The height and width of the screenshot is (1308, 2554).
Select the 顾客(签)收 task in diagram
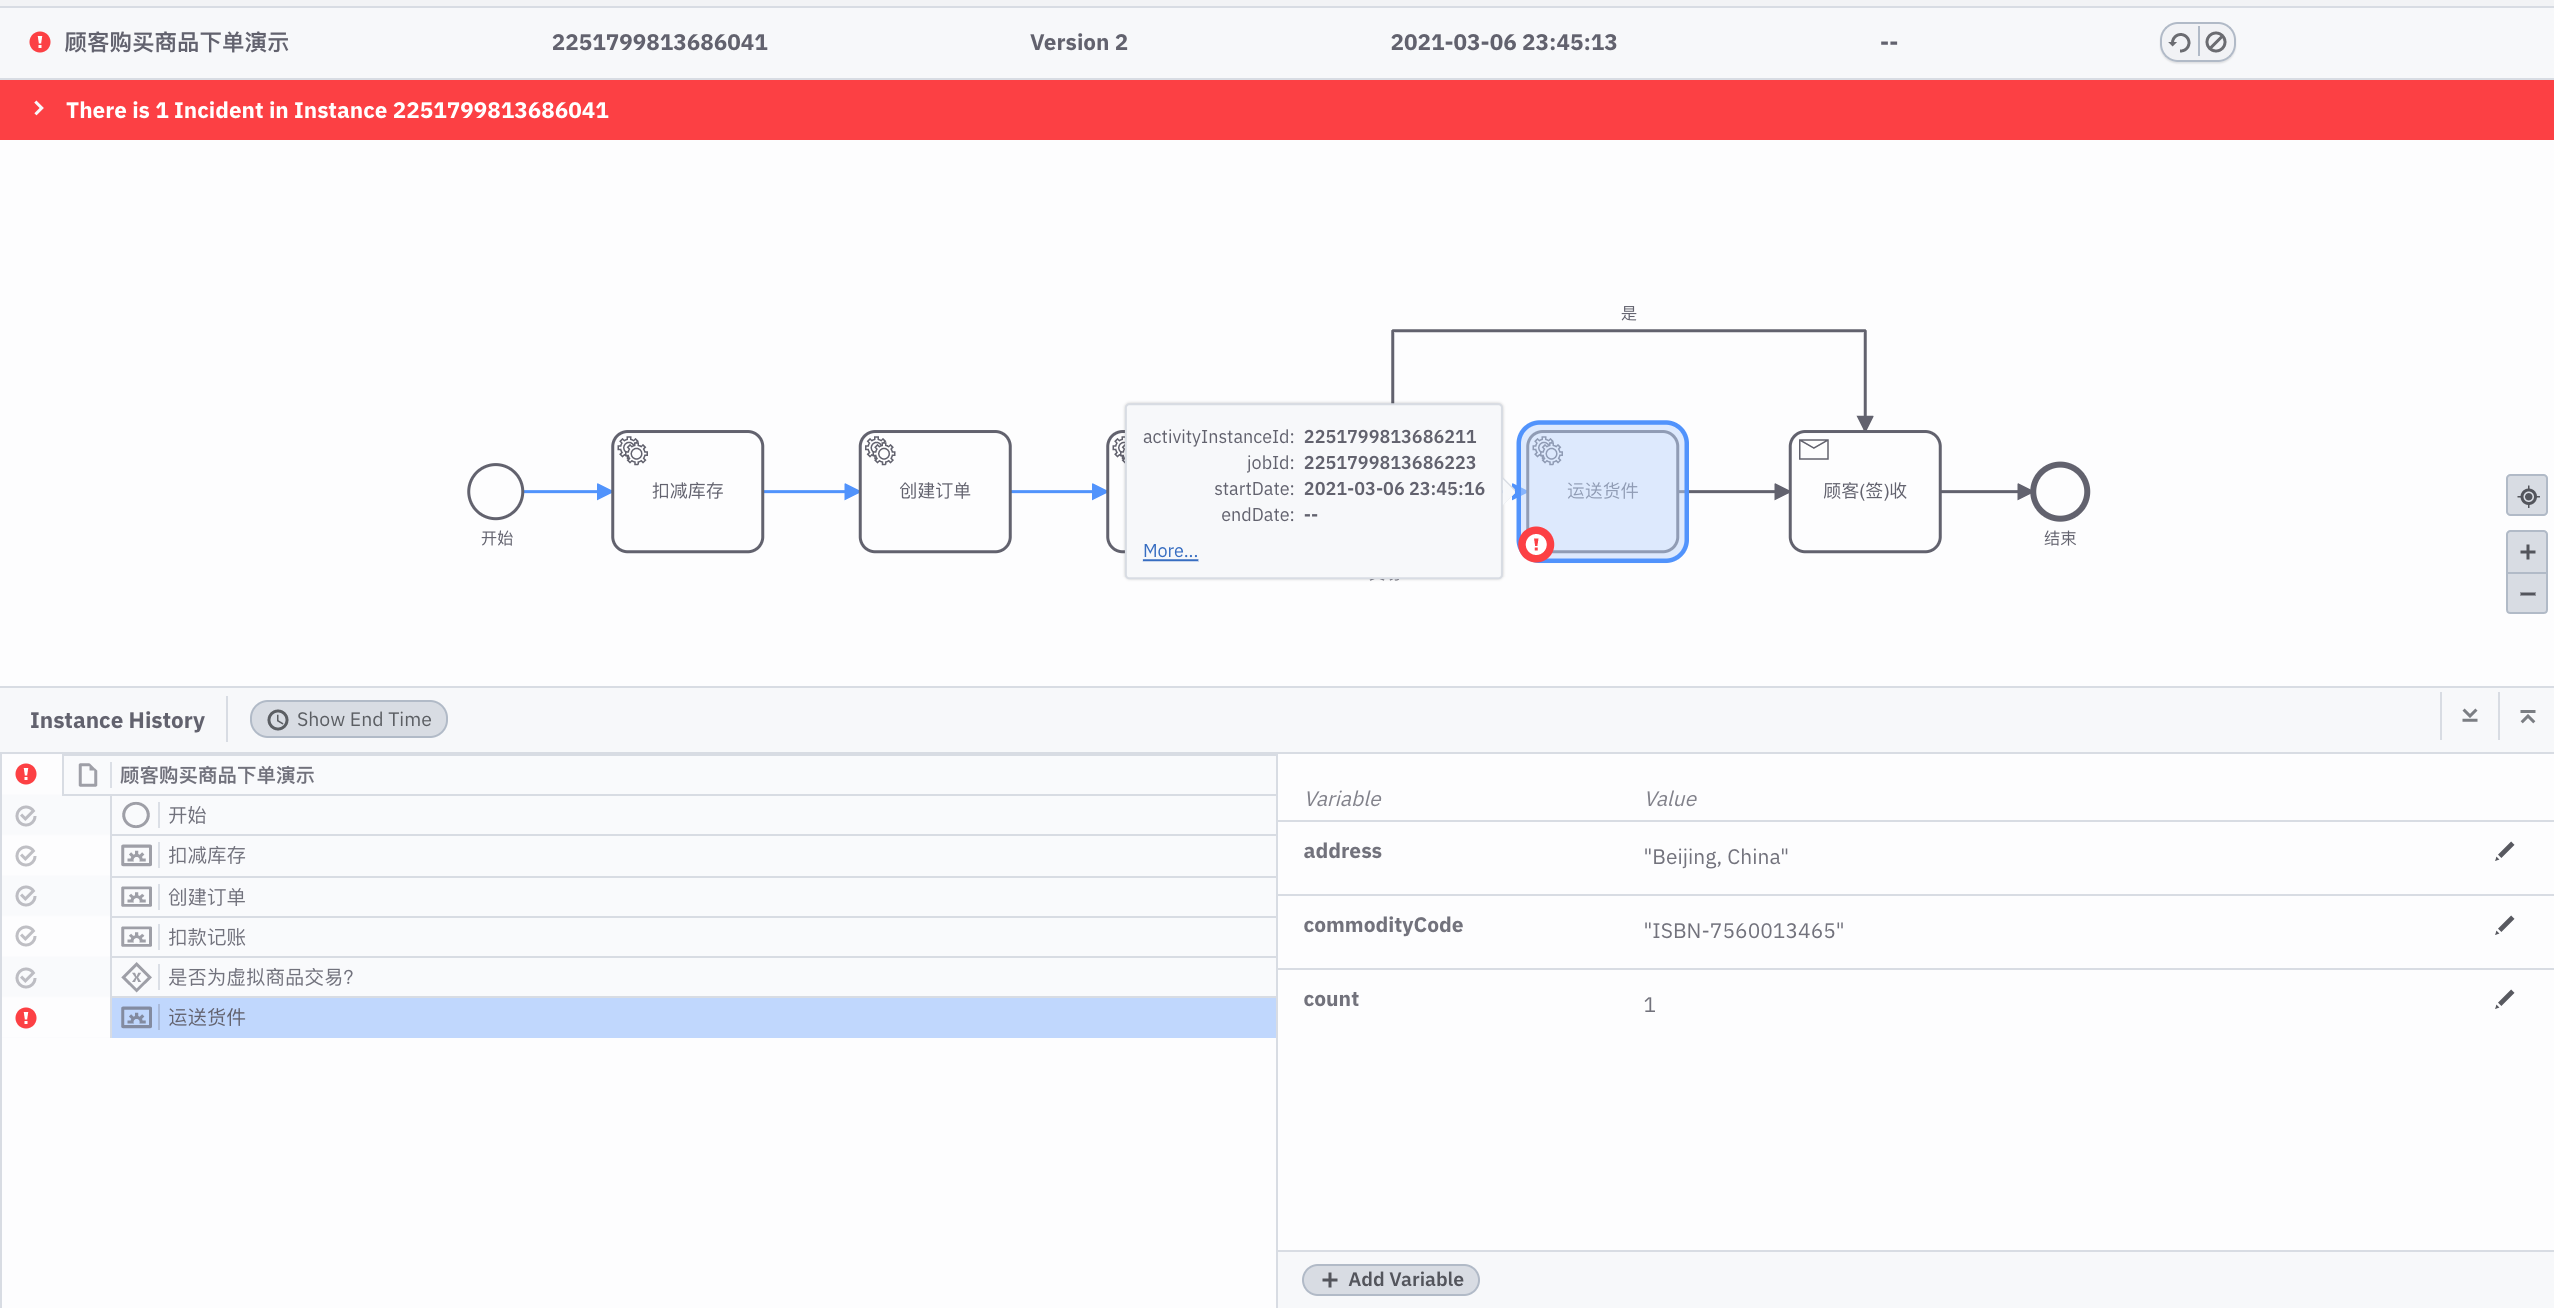(1864, 492)
